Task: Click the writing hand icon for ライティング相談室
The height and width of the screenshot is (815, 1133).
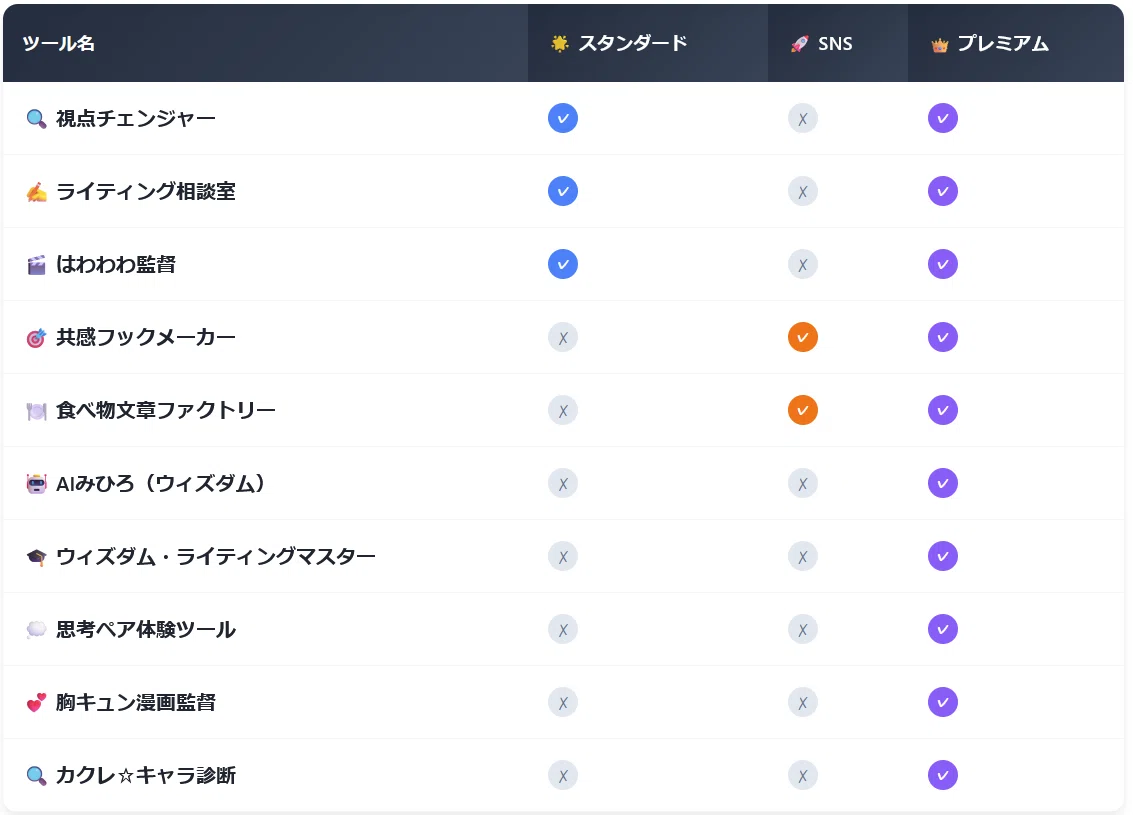Action: coord(36,191)
